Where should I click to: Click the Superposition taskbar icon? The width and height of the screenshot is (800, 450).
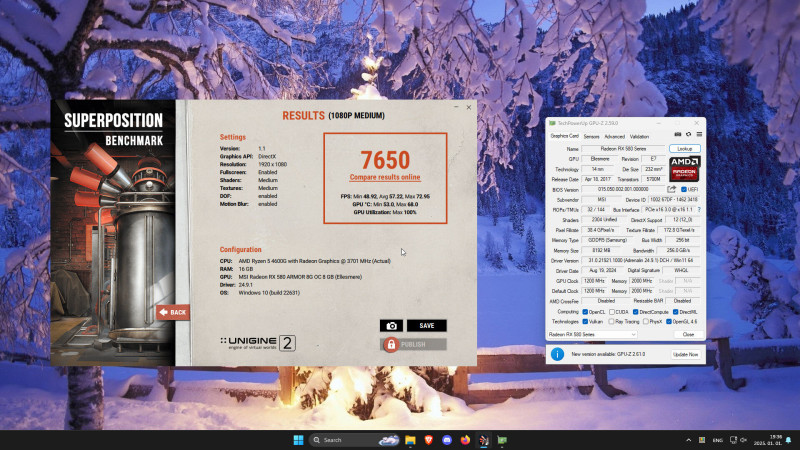pyautogui.click(x=484, y=440)
